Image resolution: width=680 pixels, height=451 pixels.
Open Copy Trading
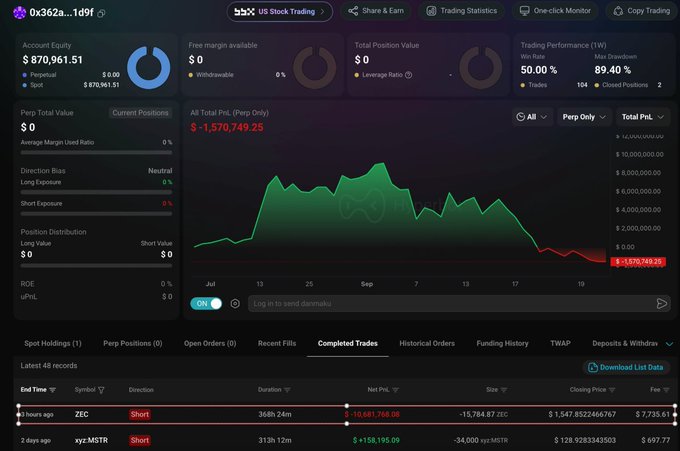(642, 11)
